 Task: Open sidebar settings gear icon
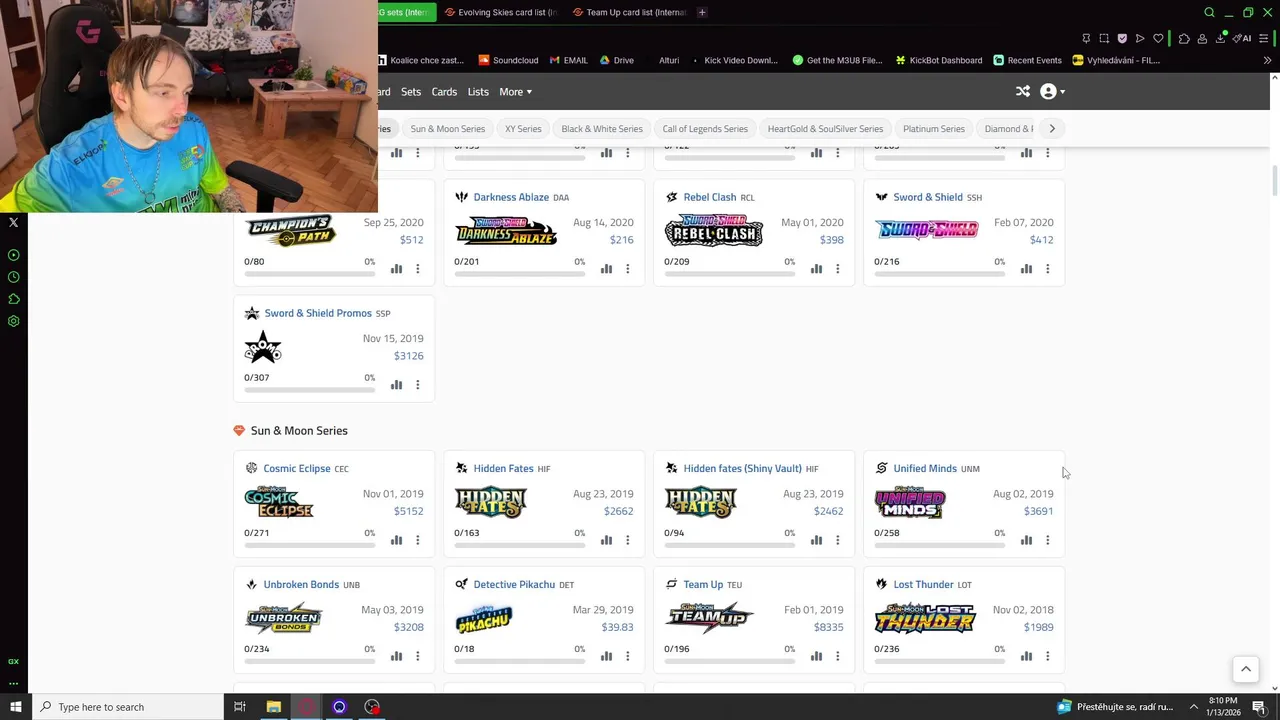click(14, 321)
